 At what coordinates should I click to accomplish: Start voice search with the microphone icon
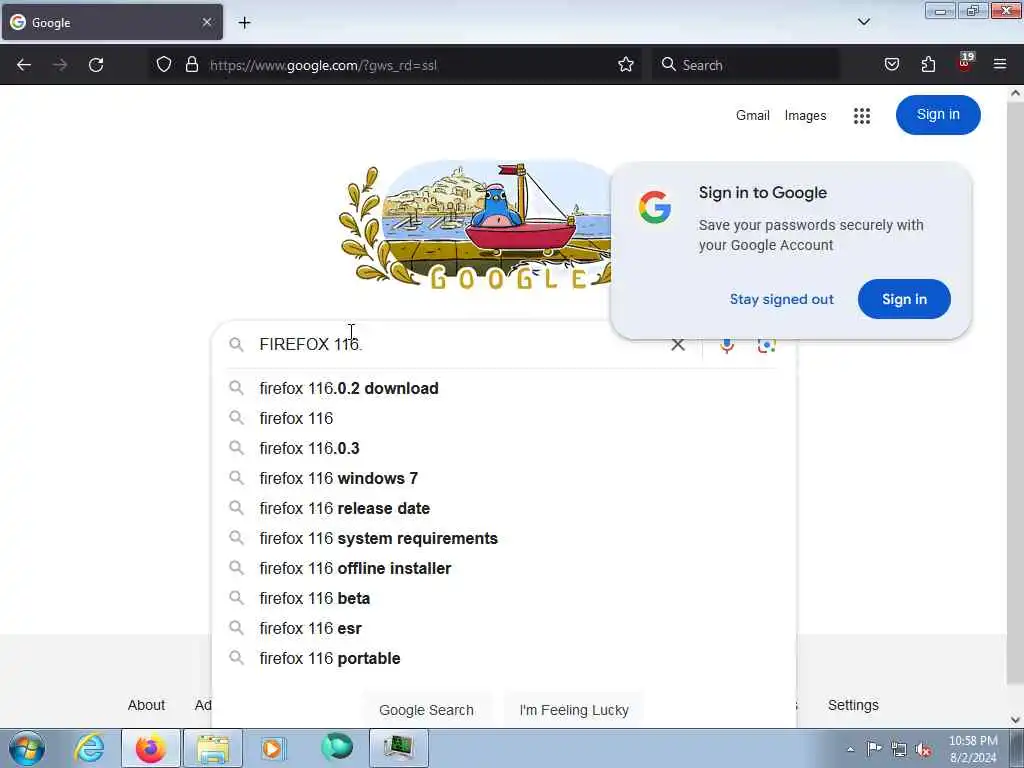tap(727, 345)
